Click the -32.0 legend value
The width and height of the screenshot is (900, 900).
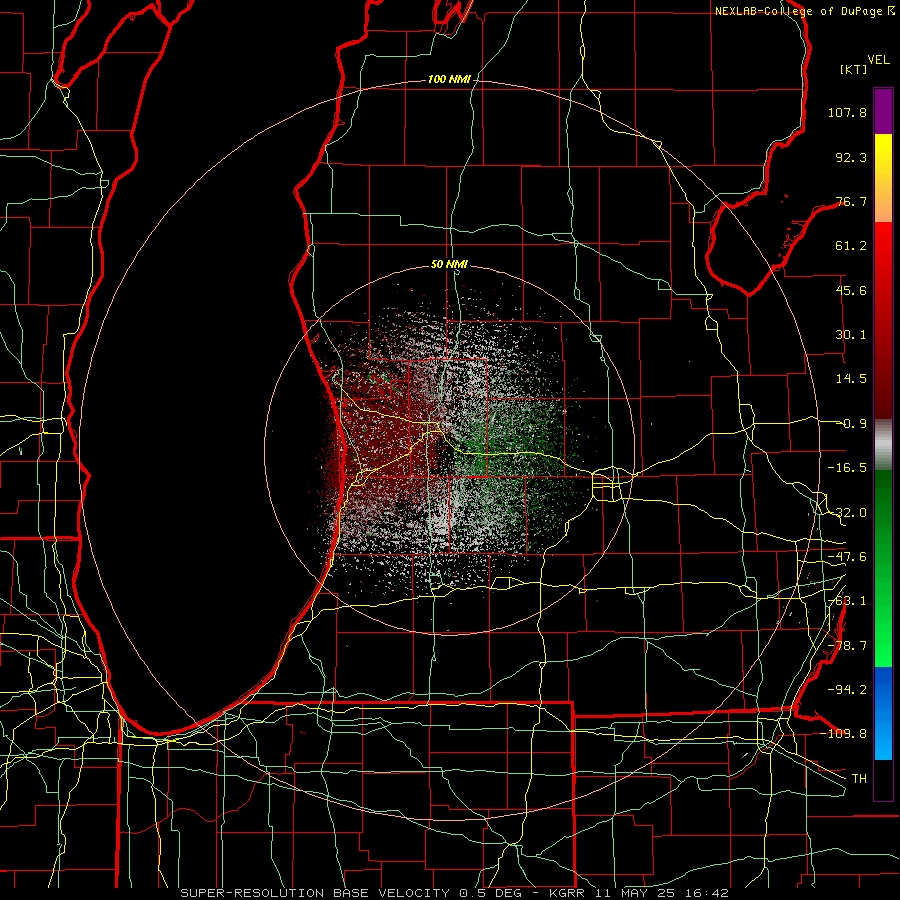[x=847, y=512]
